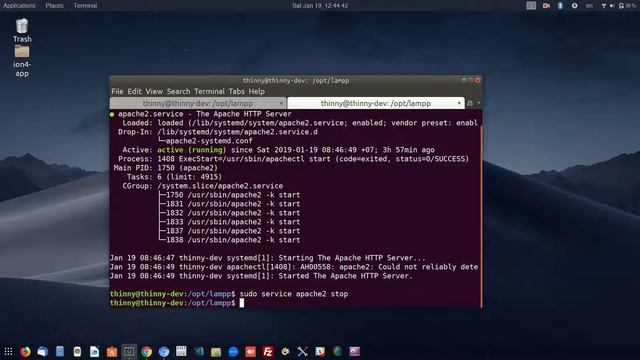Image resolution: width=640 pixels, height=360 pixels.
Task: Open the tab list dropdown arrow in the terminal
Action: (478, 103)
